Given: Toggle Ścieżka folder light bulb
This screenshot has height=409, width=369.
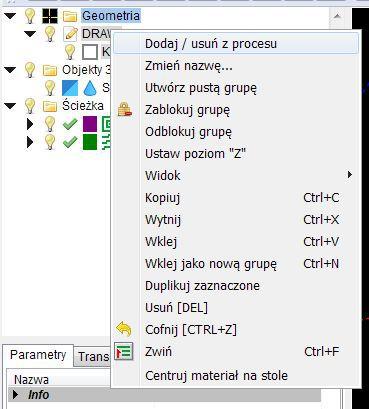Looking at the screenshot, I should (x=30, y=106).
